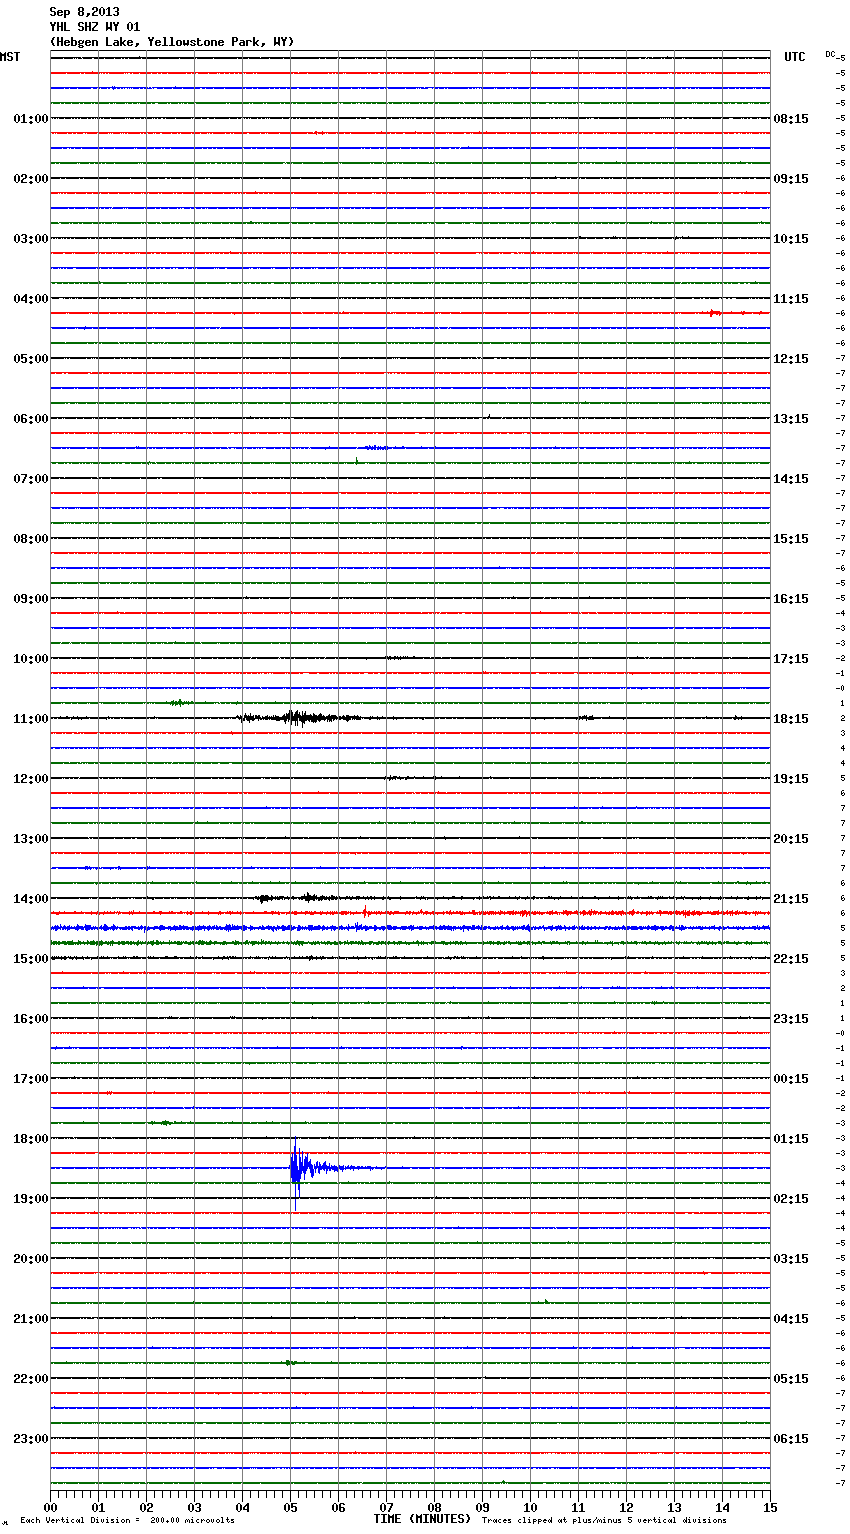Select the 14:00 MST time label

coord(30,899)
